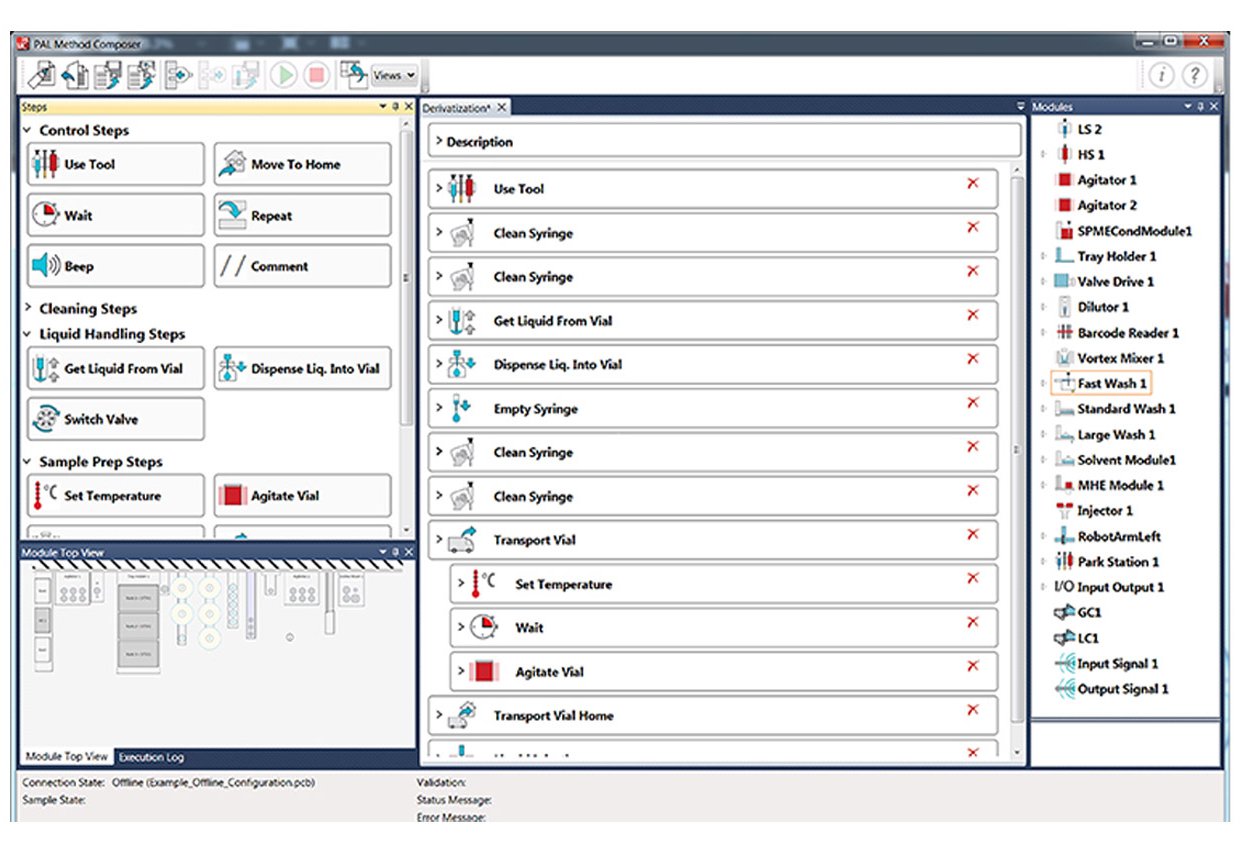Click the Agitate Vial step button
Screen dimensions: 1245x852
click(302, 496)
